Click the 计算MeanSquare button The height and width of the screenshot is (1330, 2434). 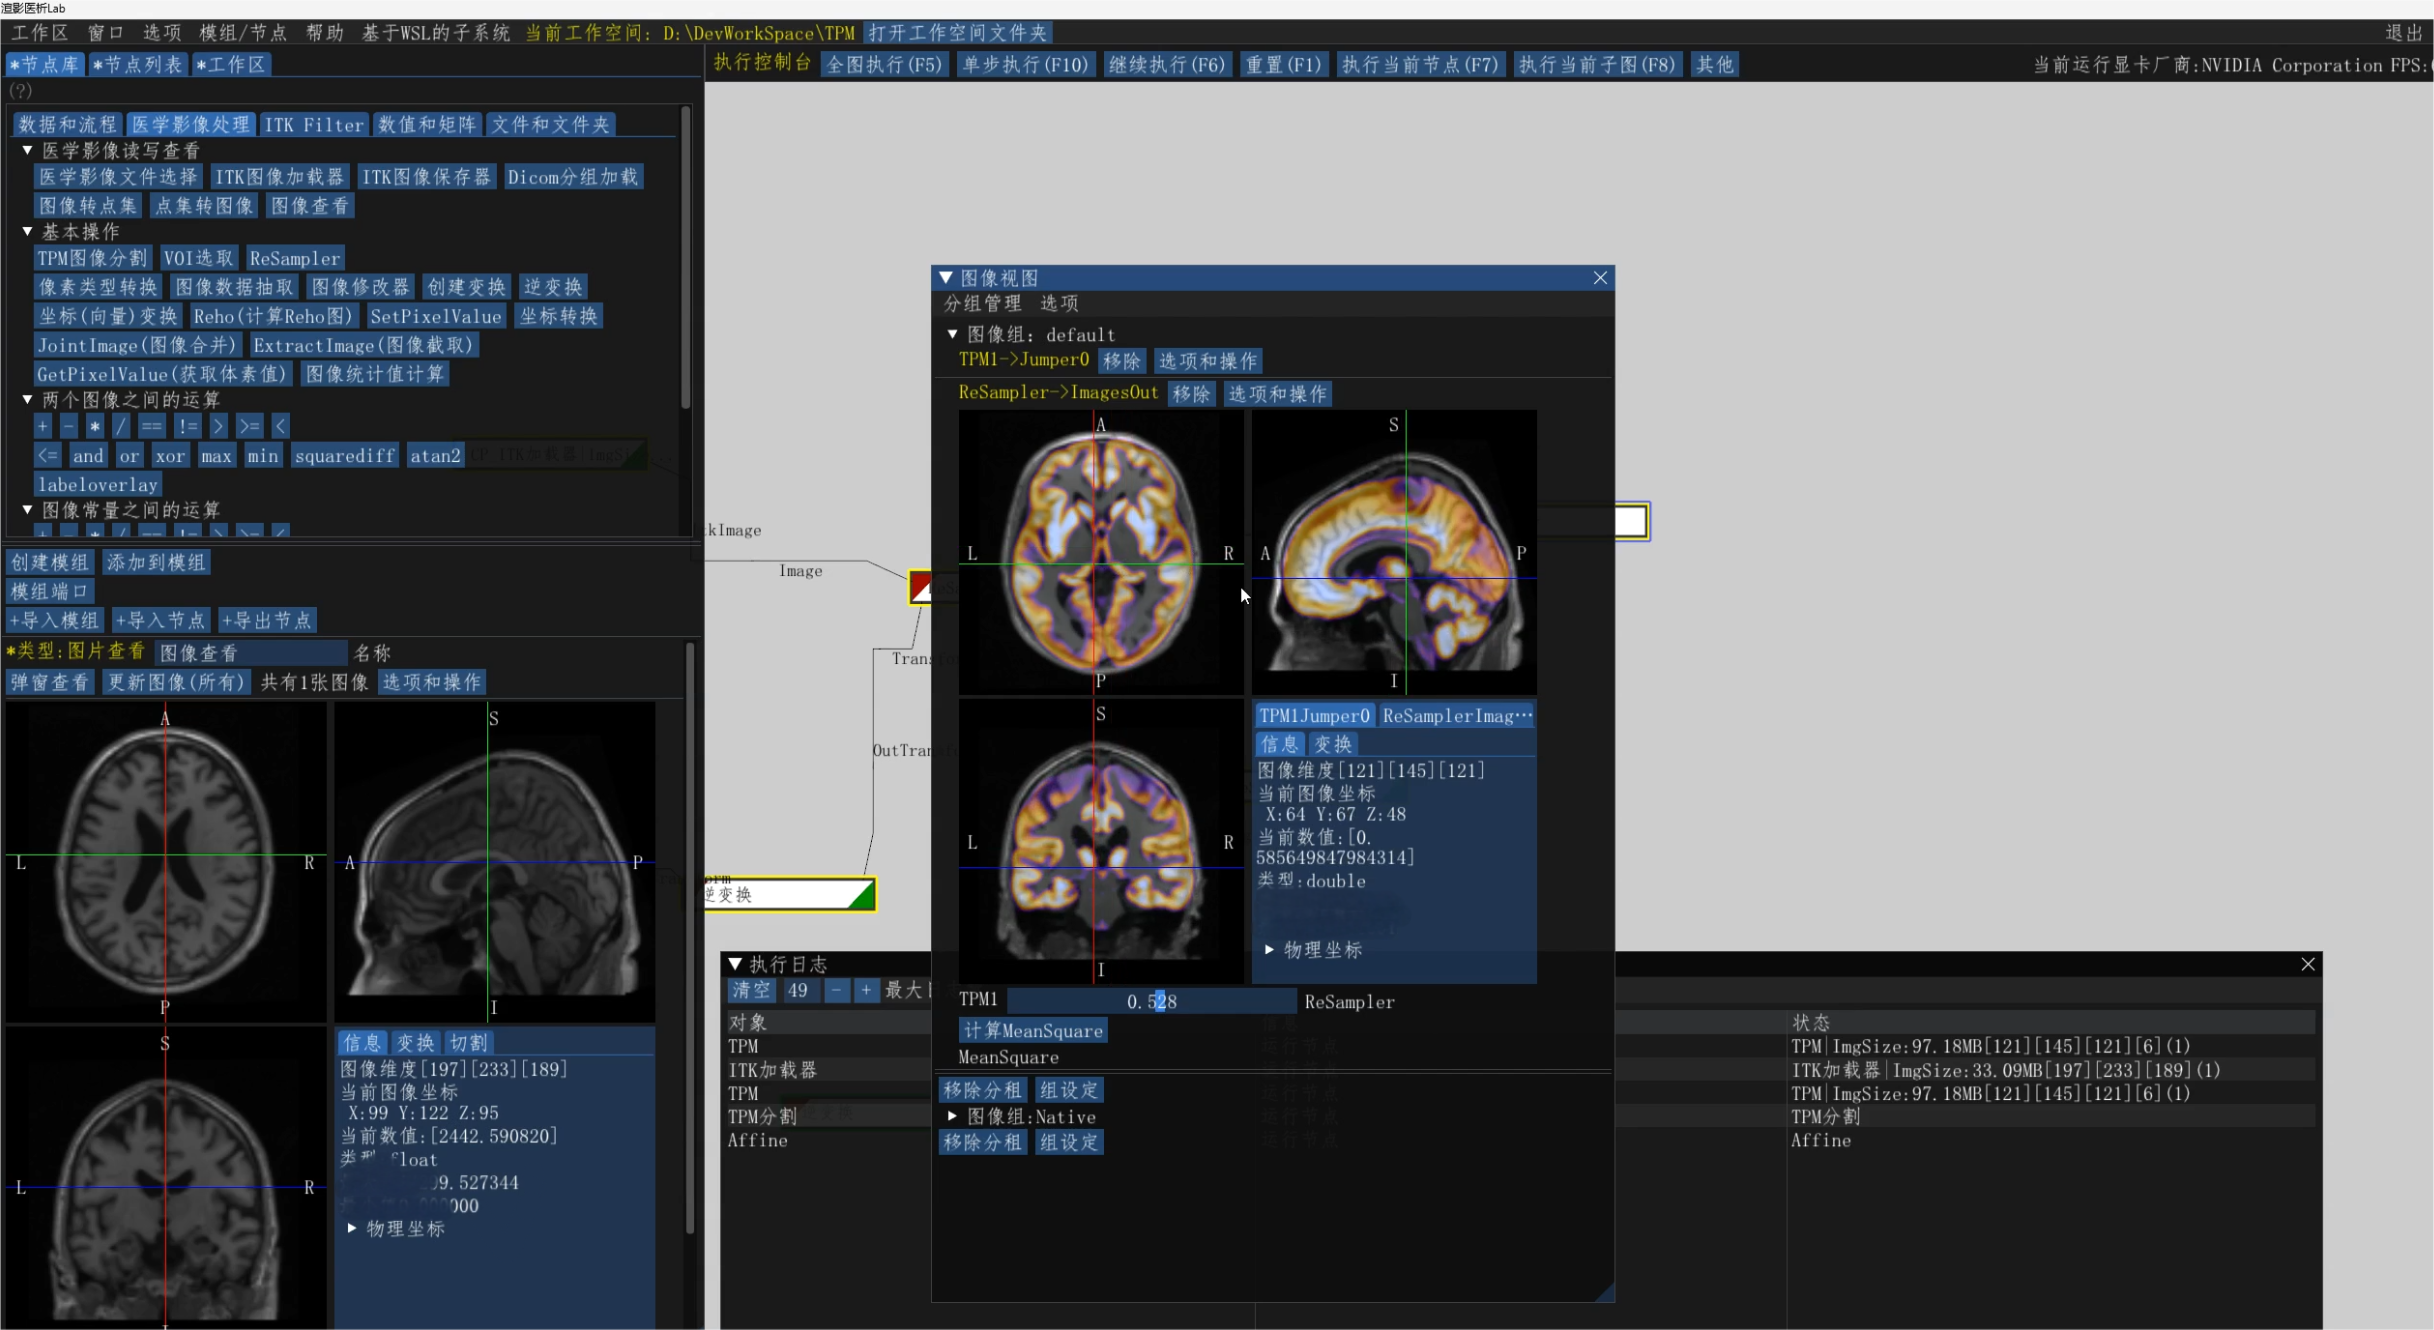point(1032,1030)
